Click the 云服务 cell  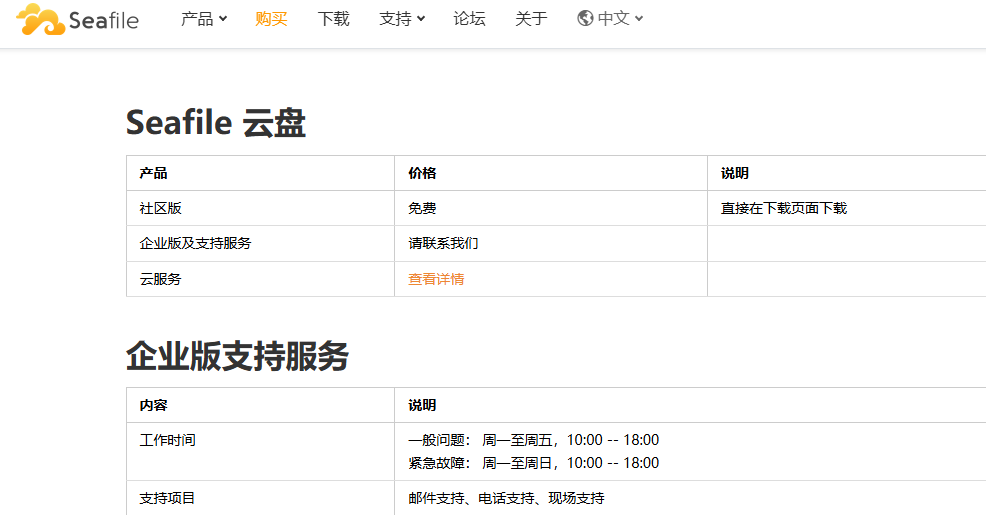tap(260, 279)
